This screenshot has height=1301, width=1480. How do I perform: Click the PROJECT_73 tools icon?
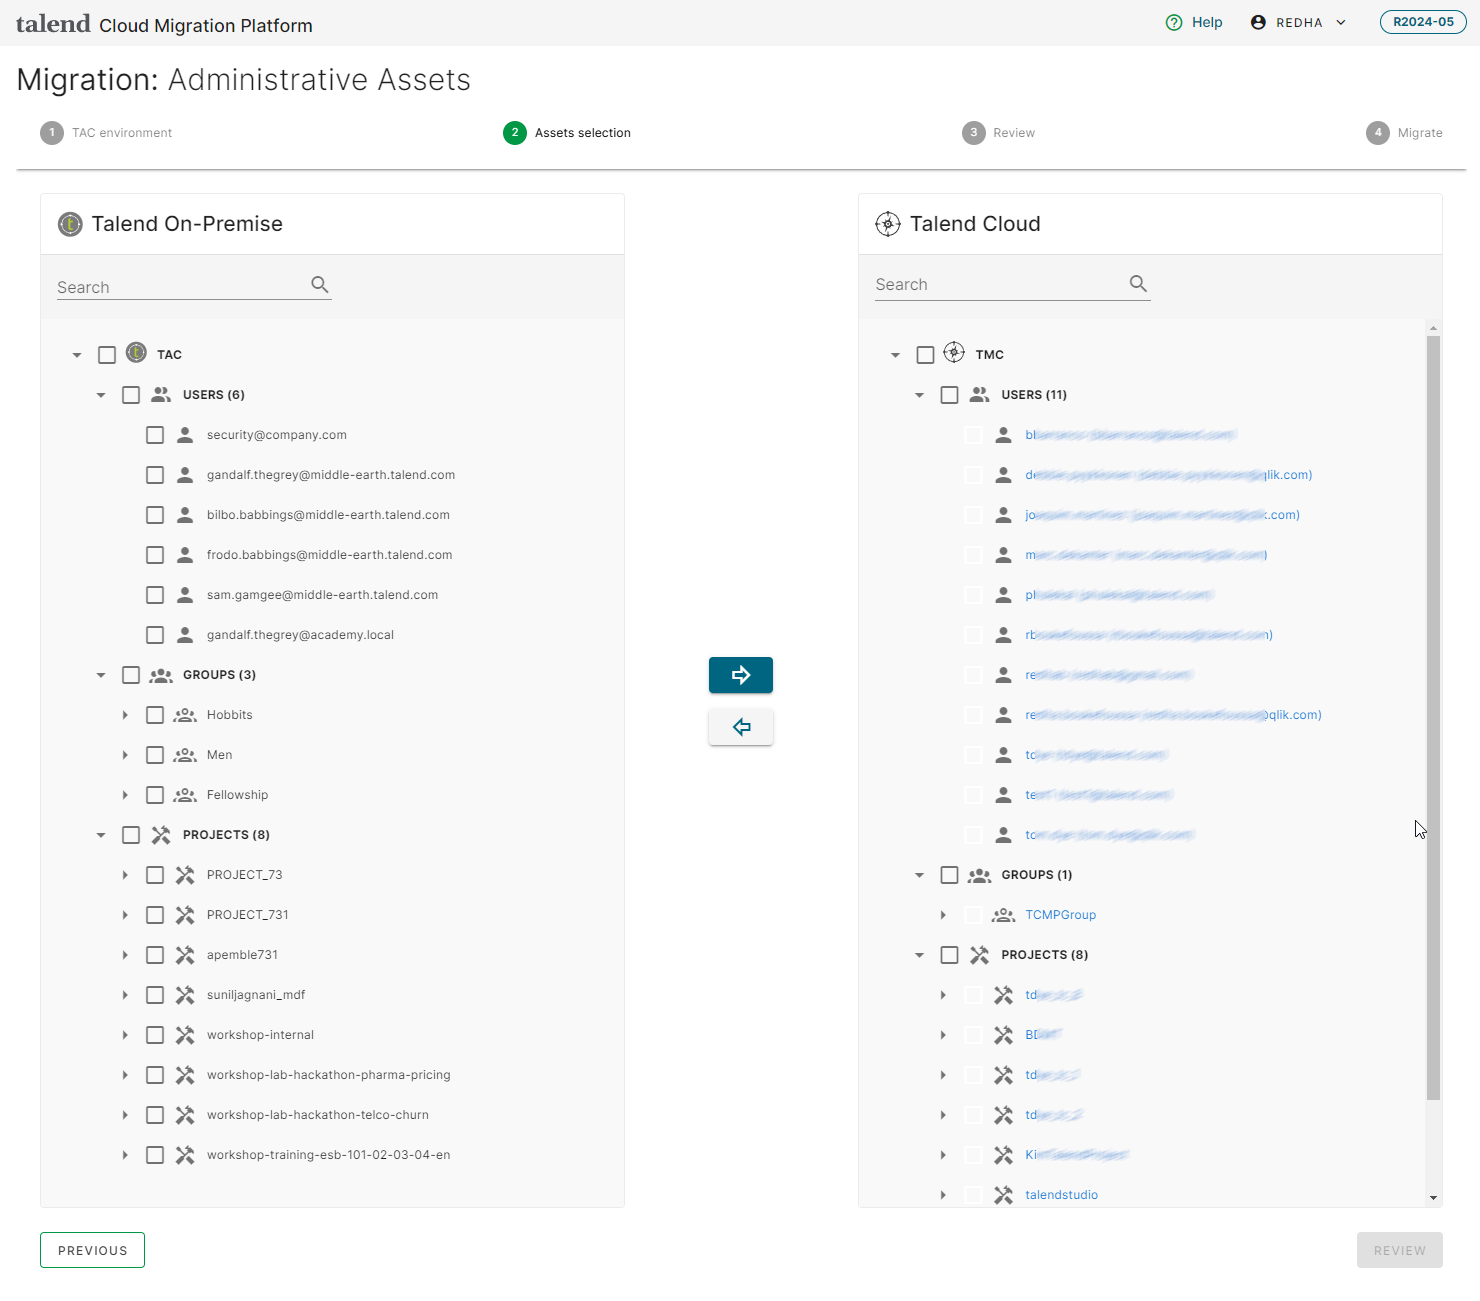pyautogui.click(x=185, y=875)
